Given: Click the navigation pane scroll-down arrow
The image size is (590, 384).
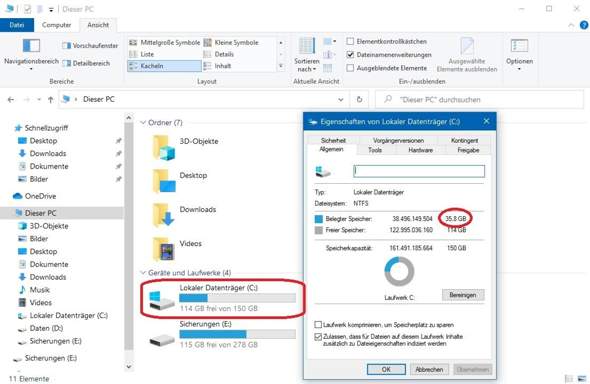Looking at the screenshot, I should point(129,366).
